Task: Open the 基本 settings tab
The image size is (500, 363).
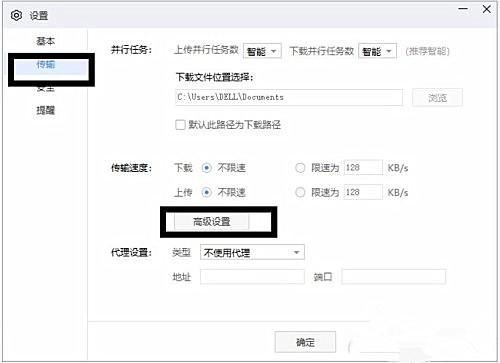Action: (46, 41)
